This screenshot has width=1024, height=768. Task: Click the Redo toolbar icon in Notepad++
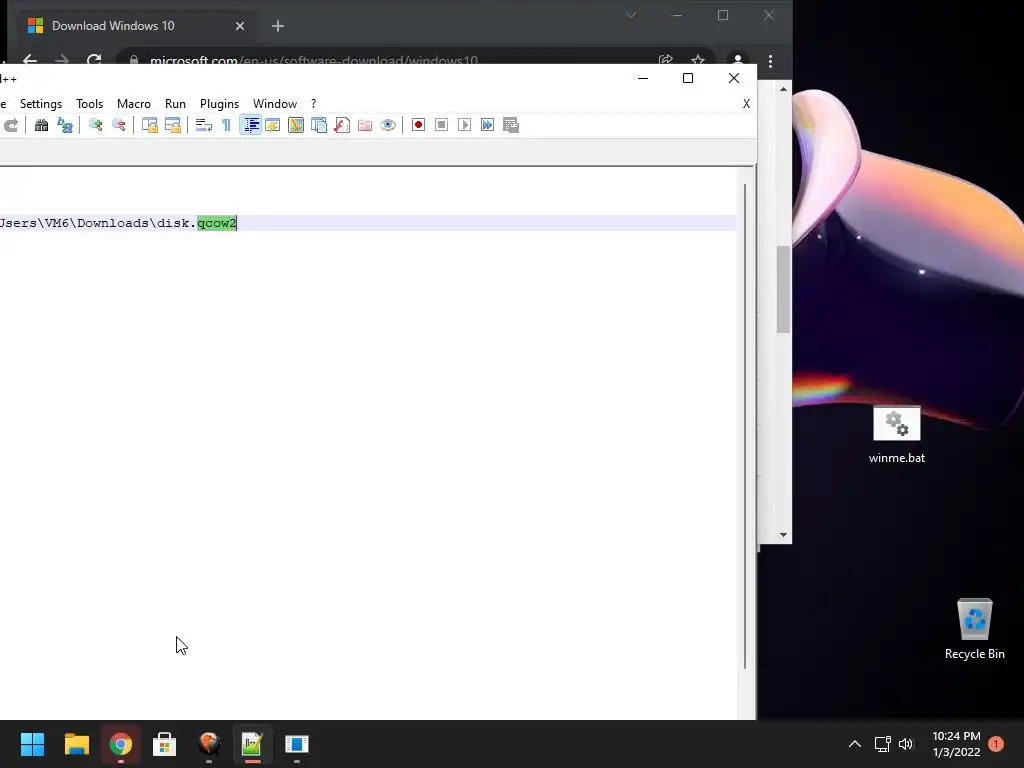point(10,125)
